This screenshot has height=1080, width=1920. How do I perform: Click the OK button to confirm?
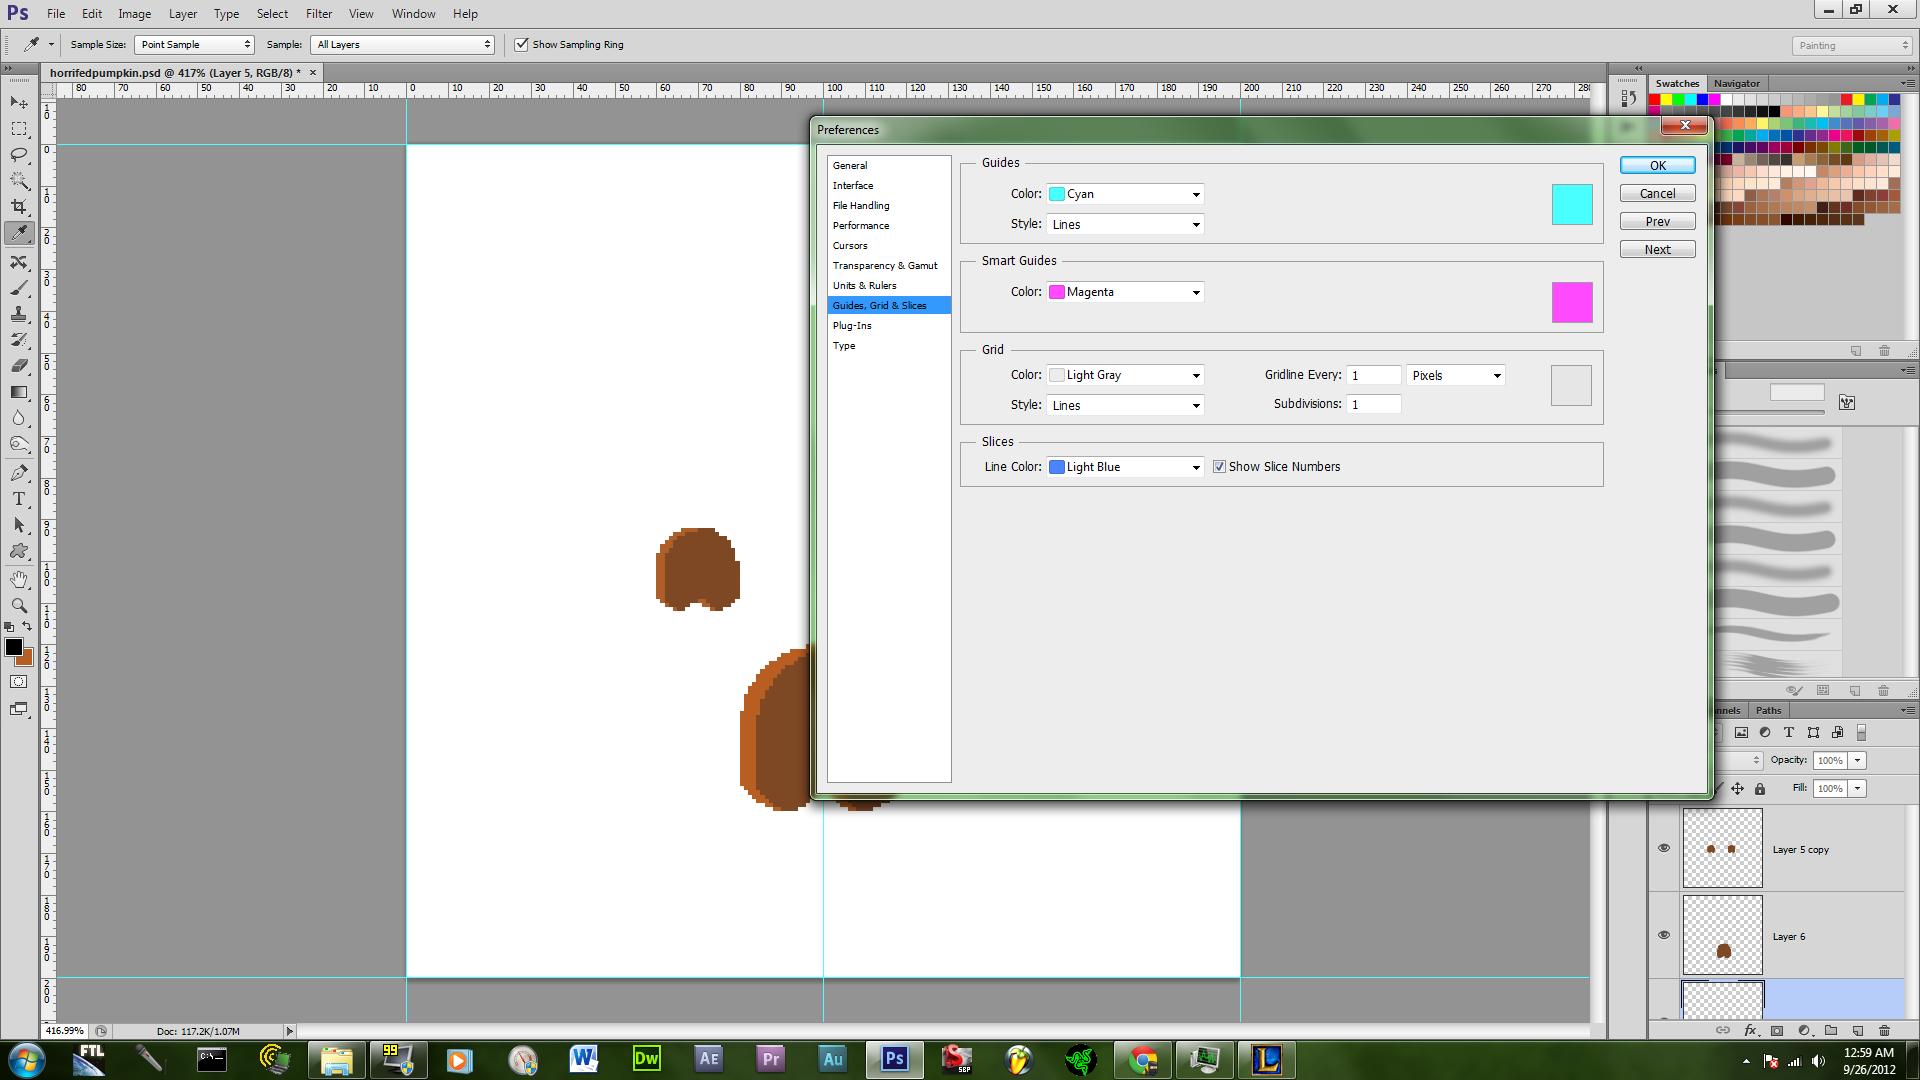[x=1658, y=165]
